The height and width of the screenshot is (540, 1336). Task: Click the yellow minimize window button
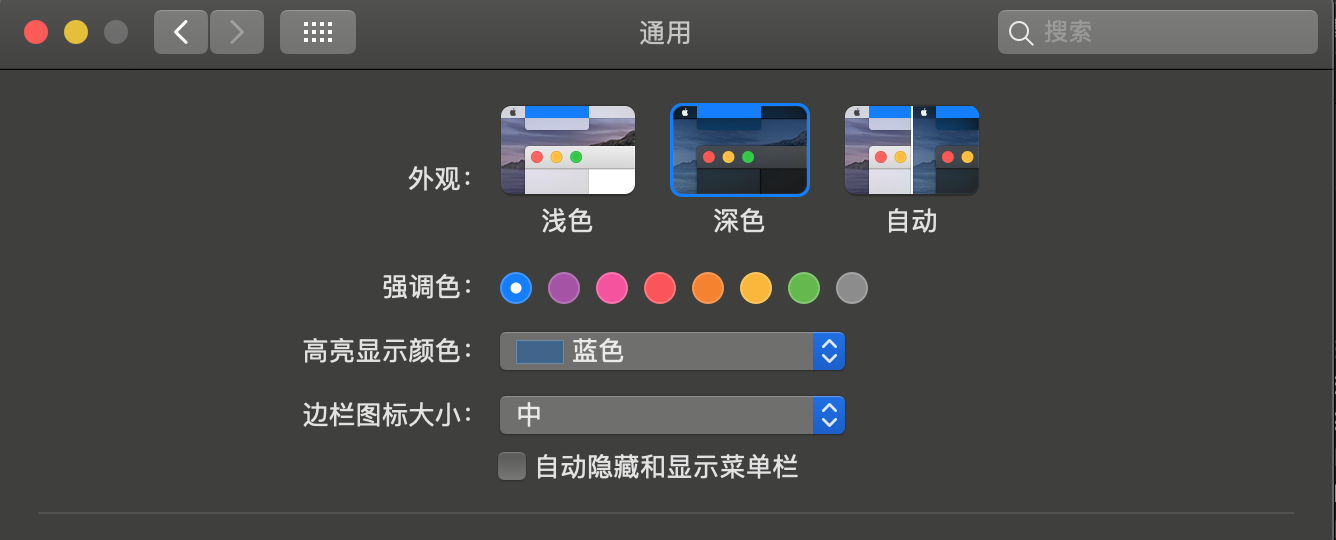(76, 32)
